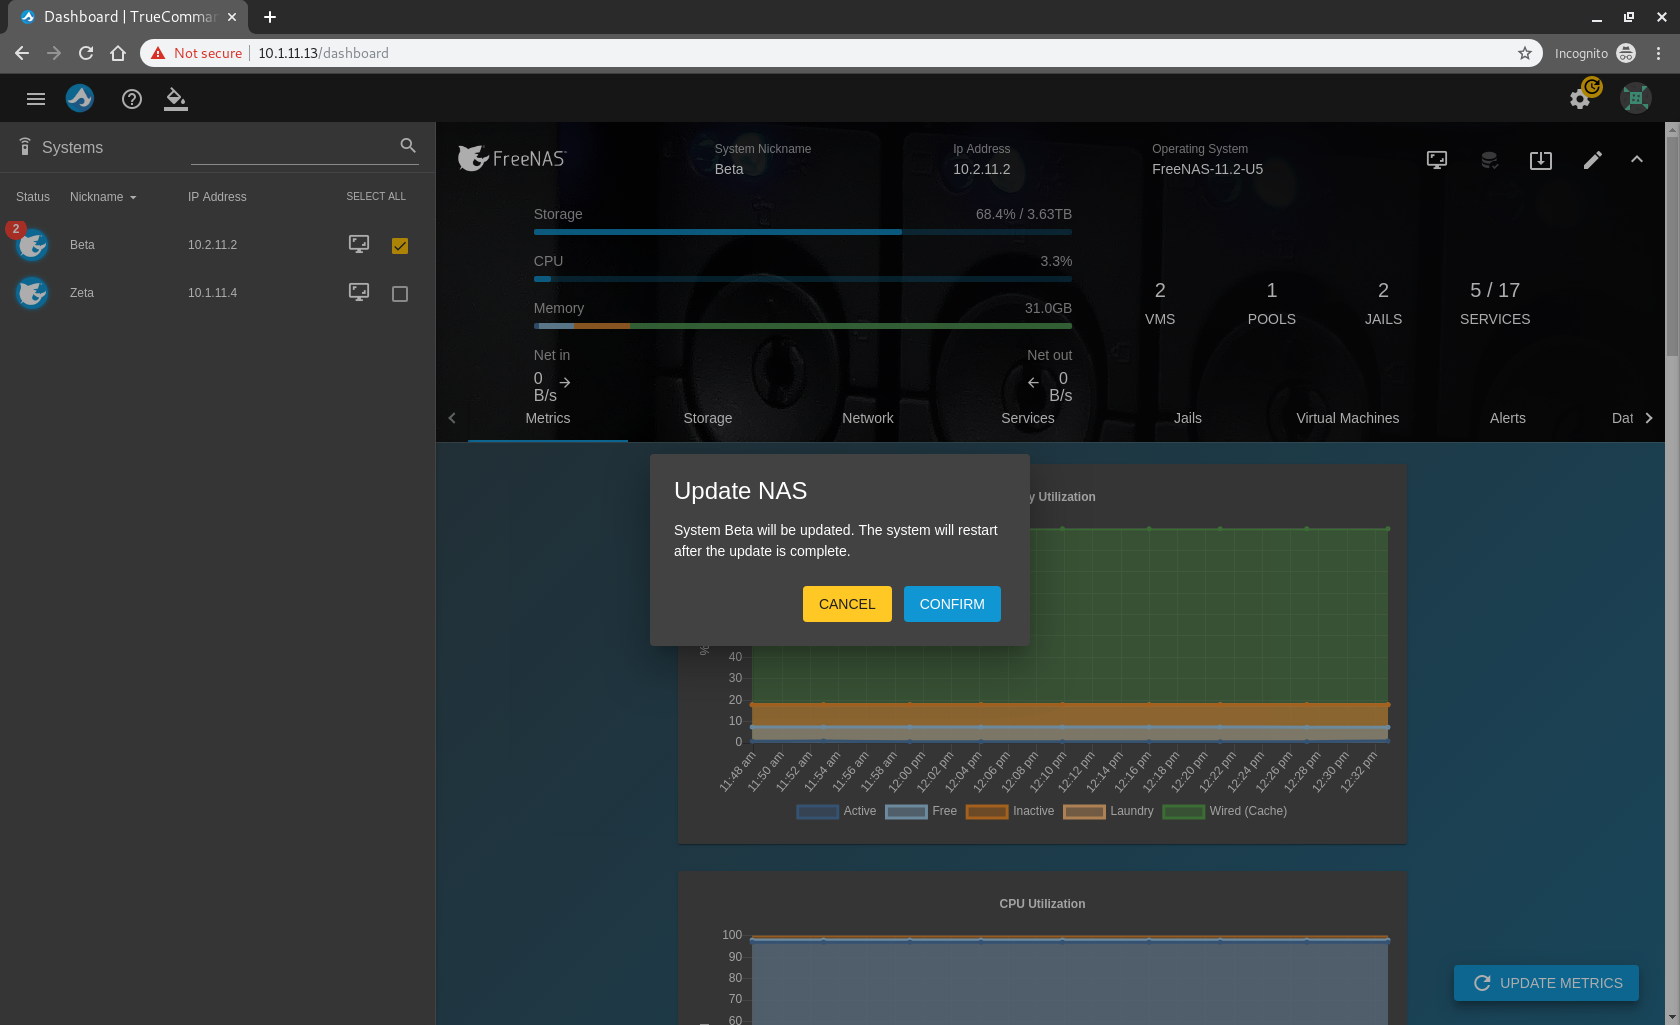Go back in browser
This screenshot has width=1680, height=1025.
(22, 53)
